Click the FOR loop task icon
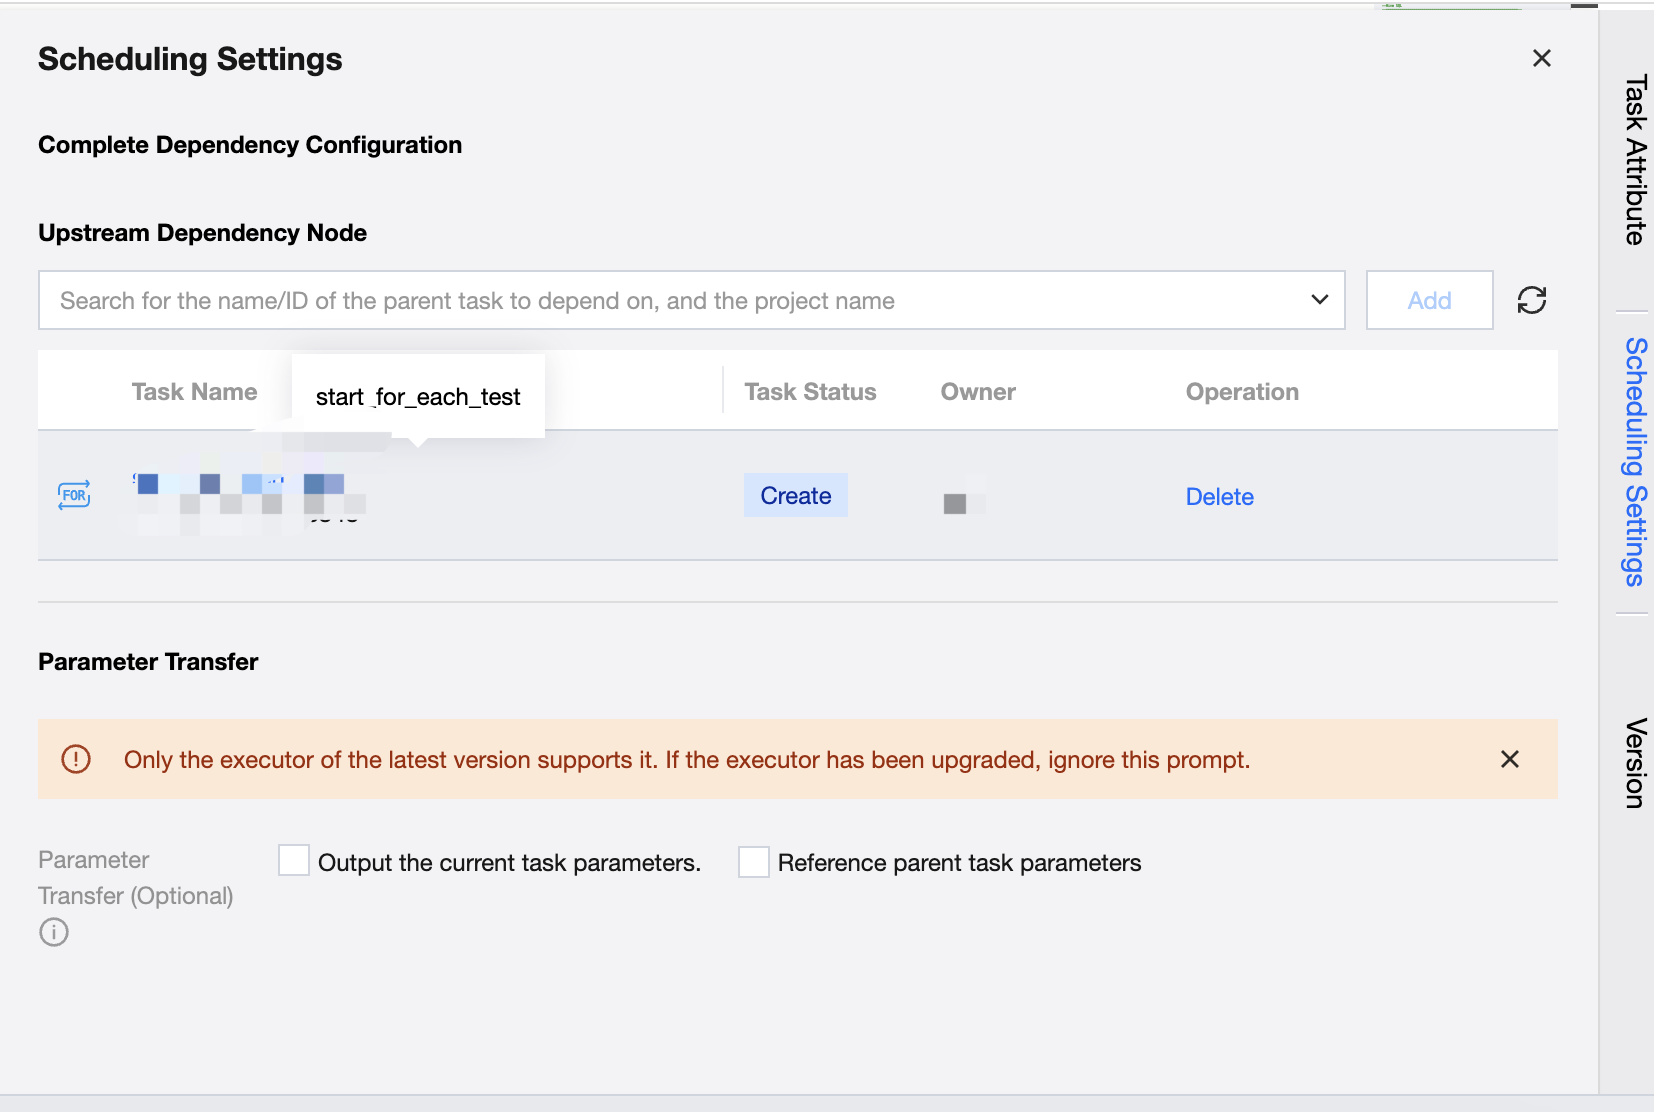Viewport: 1654px width, 1112px height. [74, 495]
